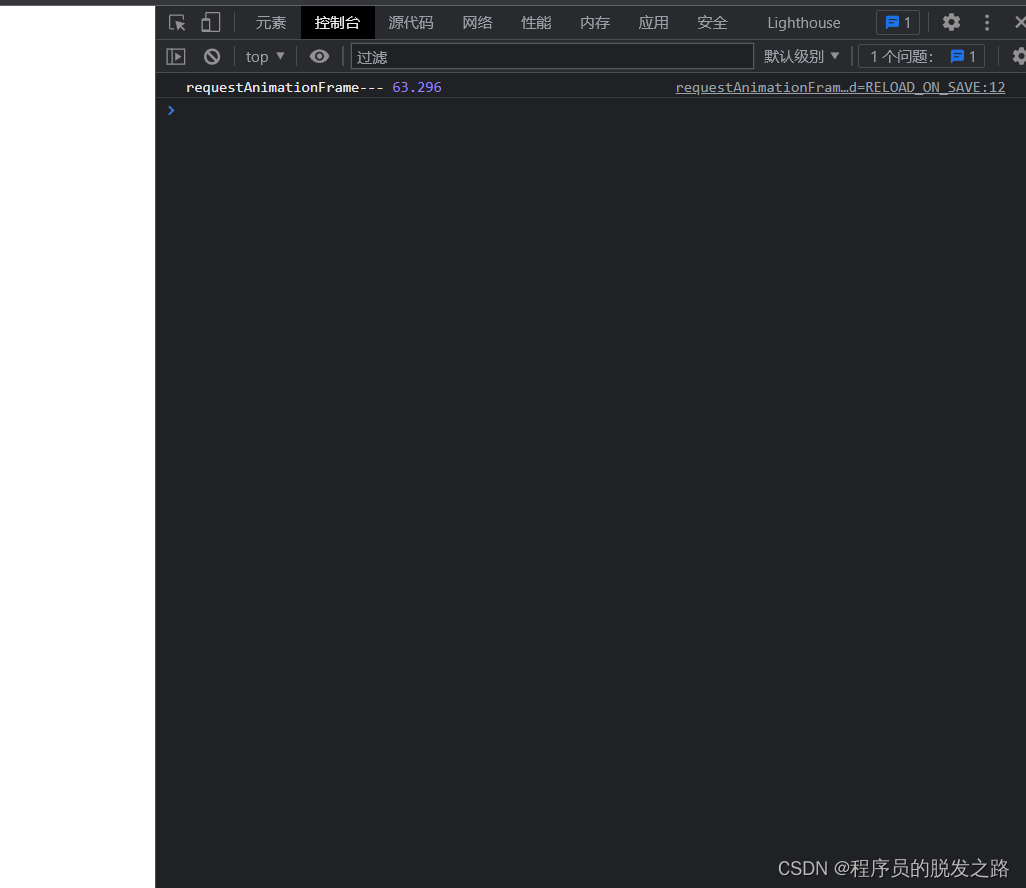Click inside the 过滤 filter input field
The width and height of the screenshot is (1026, 888).
550,56
